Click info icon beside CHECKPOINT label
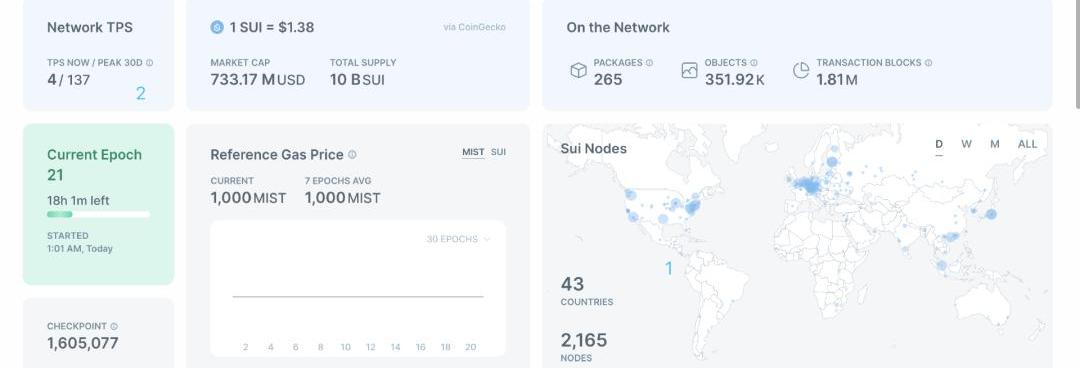 [x=114, y=327]
